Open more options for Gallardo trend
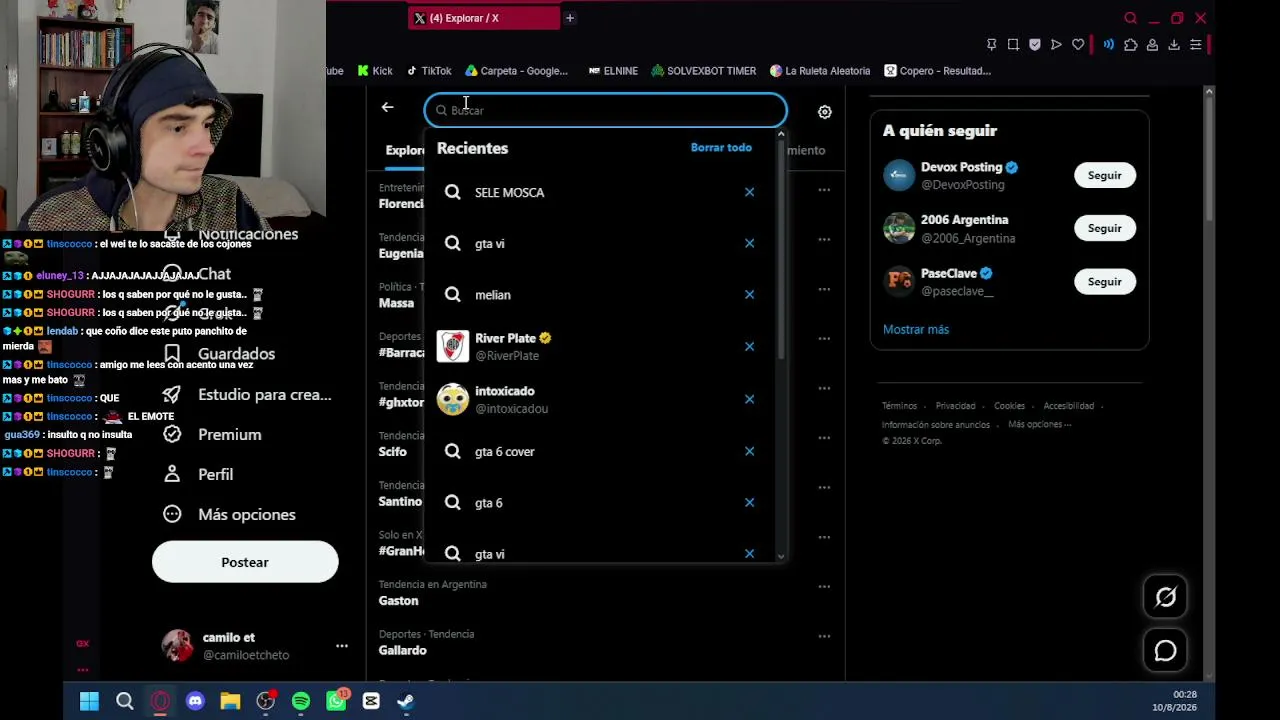Screen dimensions: 1280x720 824,636
